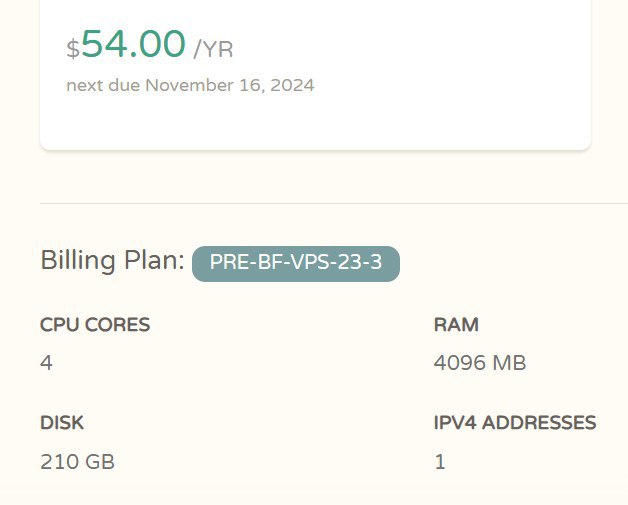Click the IPv4 addresses value 1
Image resolution: width=628 pixels, height=505 pixels.
click(x=440, y=461)
